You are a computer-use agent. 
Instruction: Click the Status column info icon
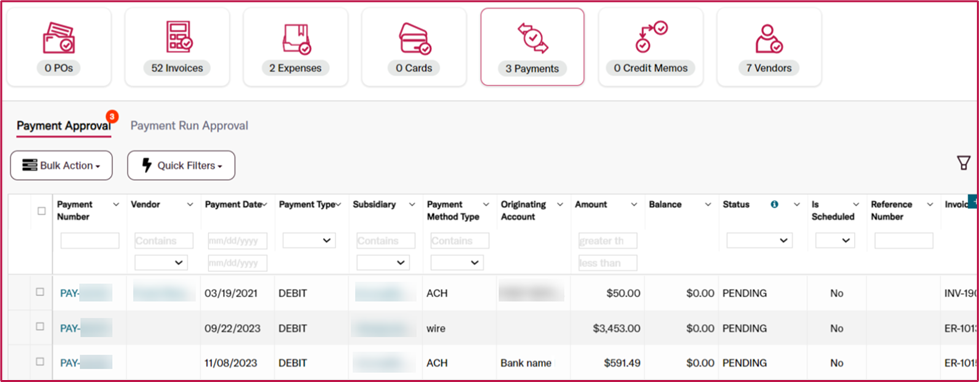[775, 204]
